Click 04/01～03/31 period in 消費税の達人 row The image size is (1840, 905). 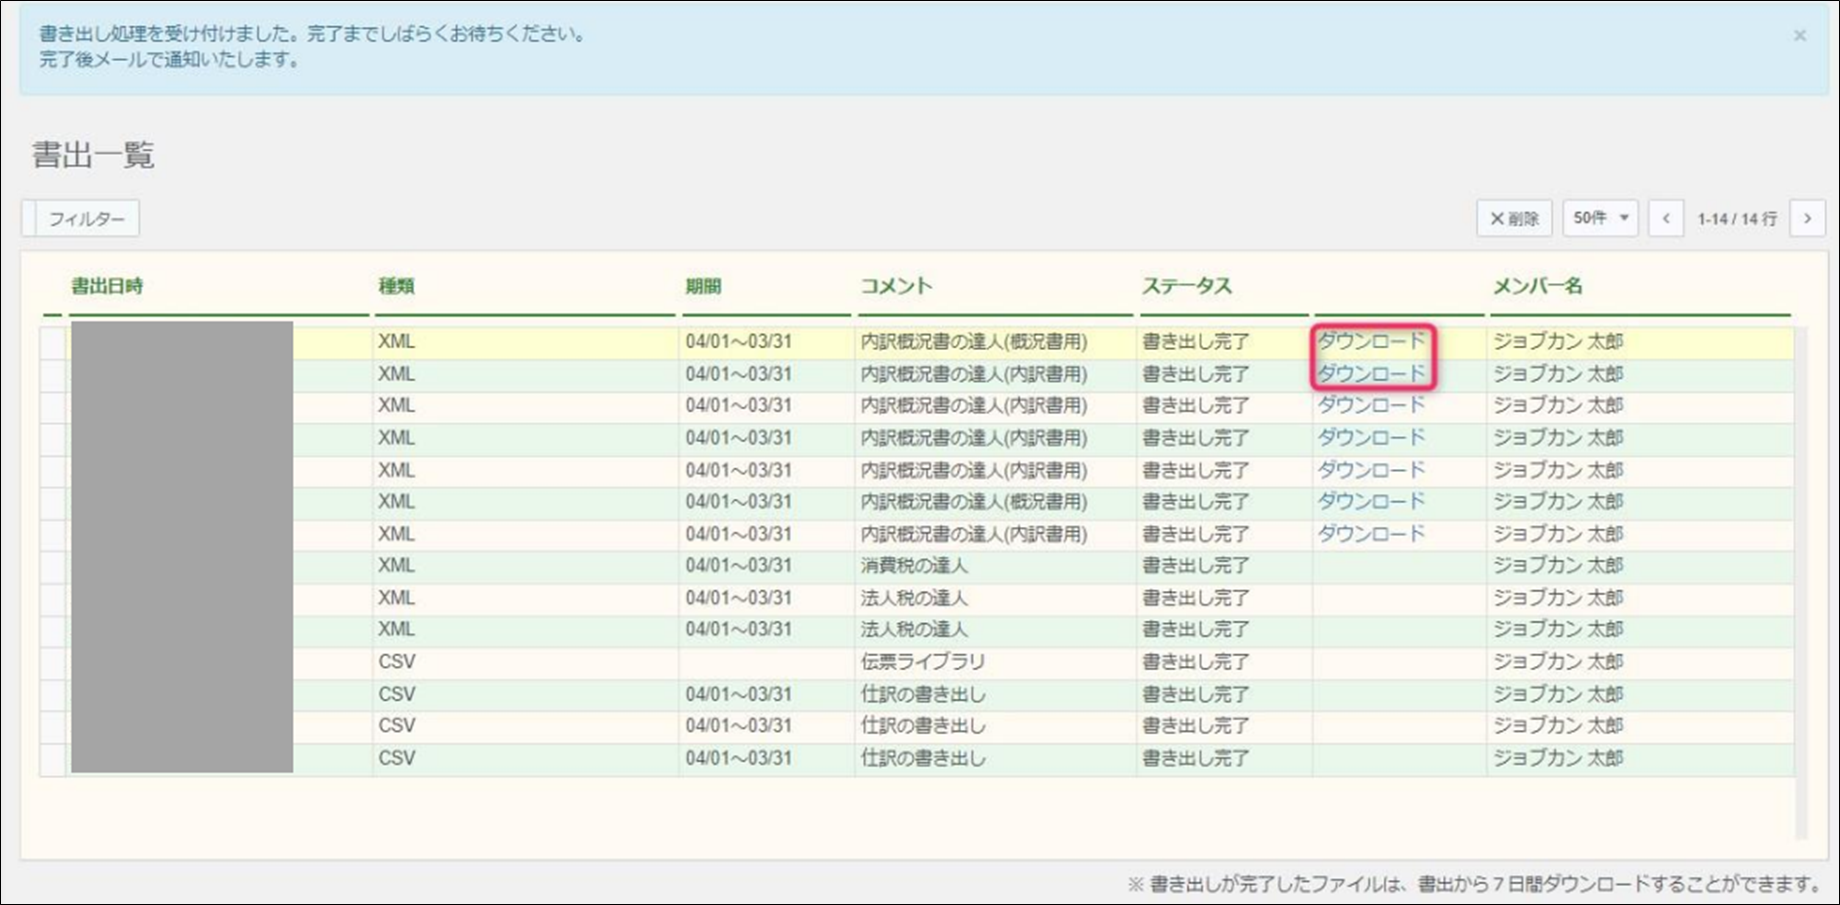pyautogui.click(x=738, y=566)
